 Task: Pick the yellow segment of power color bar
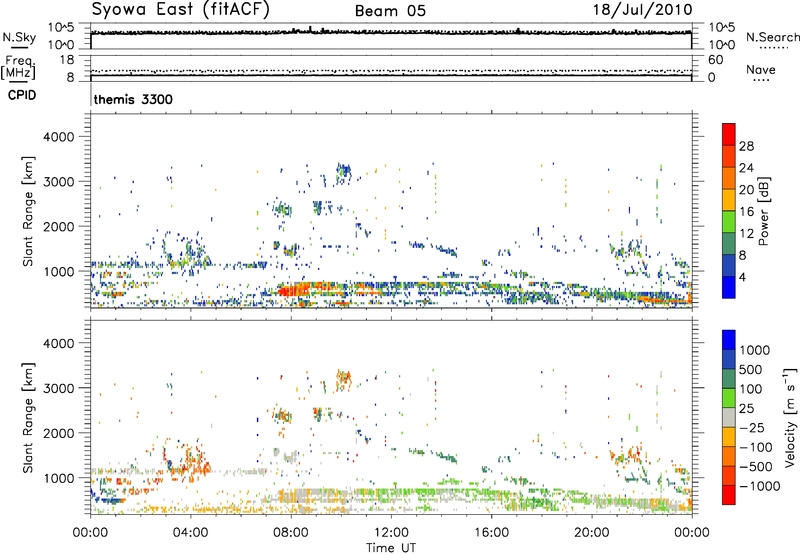point(729,199)
